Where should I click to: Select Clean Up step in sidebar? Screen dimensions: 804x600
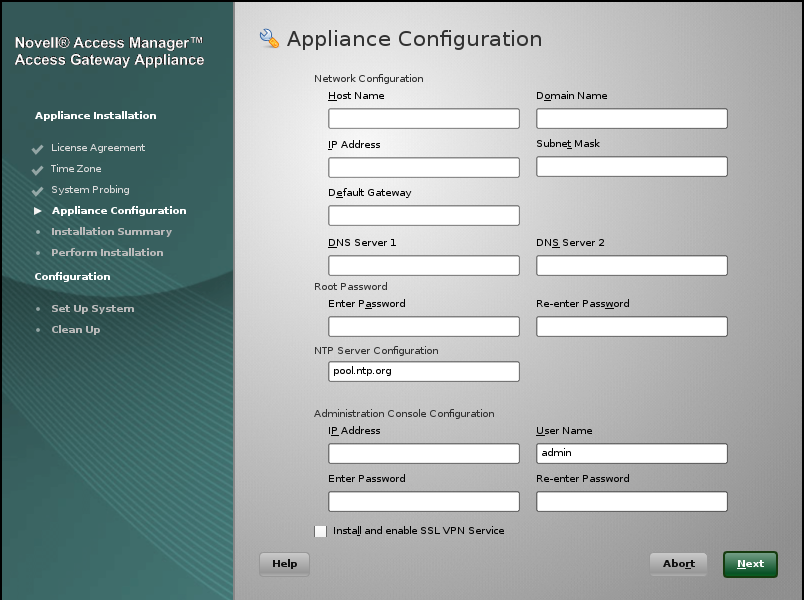point(75,330)
